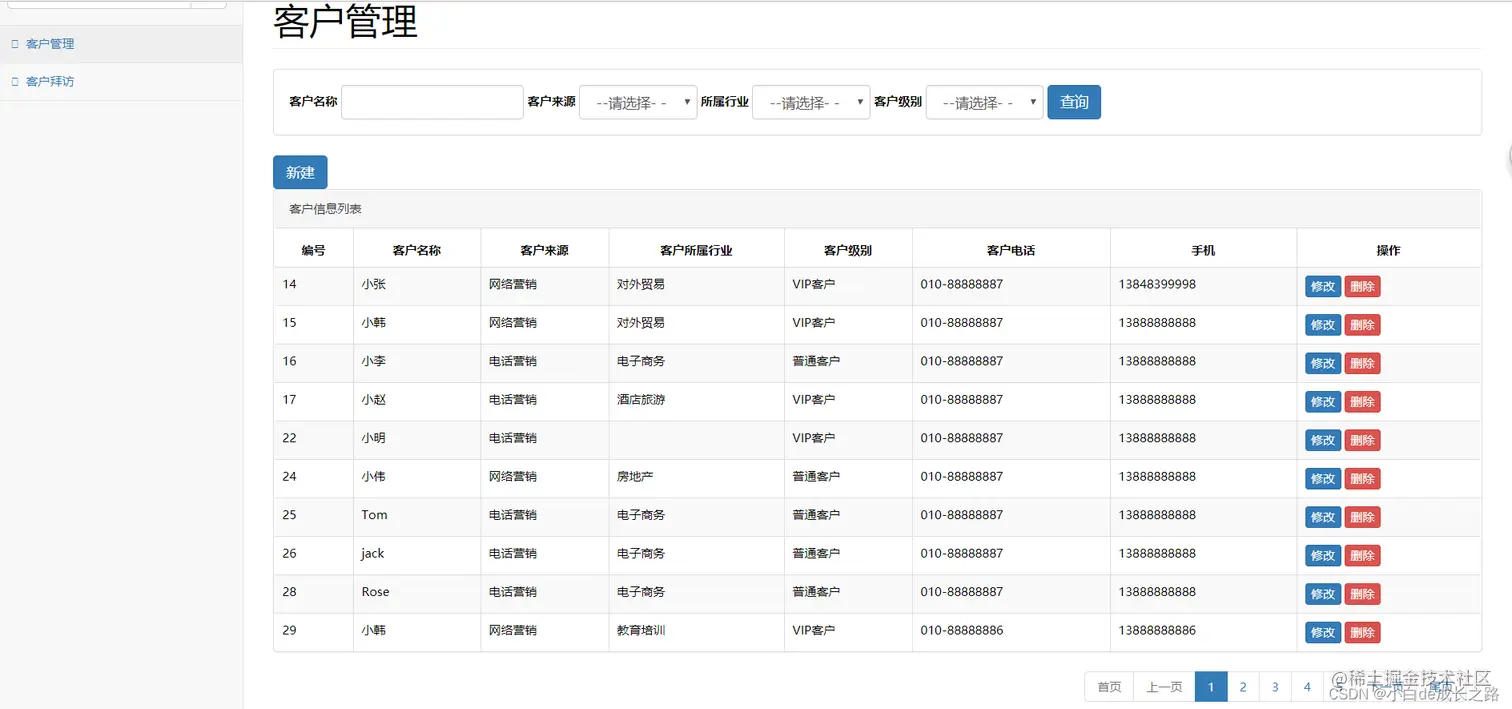Click the customer name 小明
The width and height of the screenshot is (1512, 709).
click(x=373, y=438)
